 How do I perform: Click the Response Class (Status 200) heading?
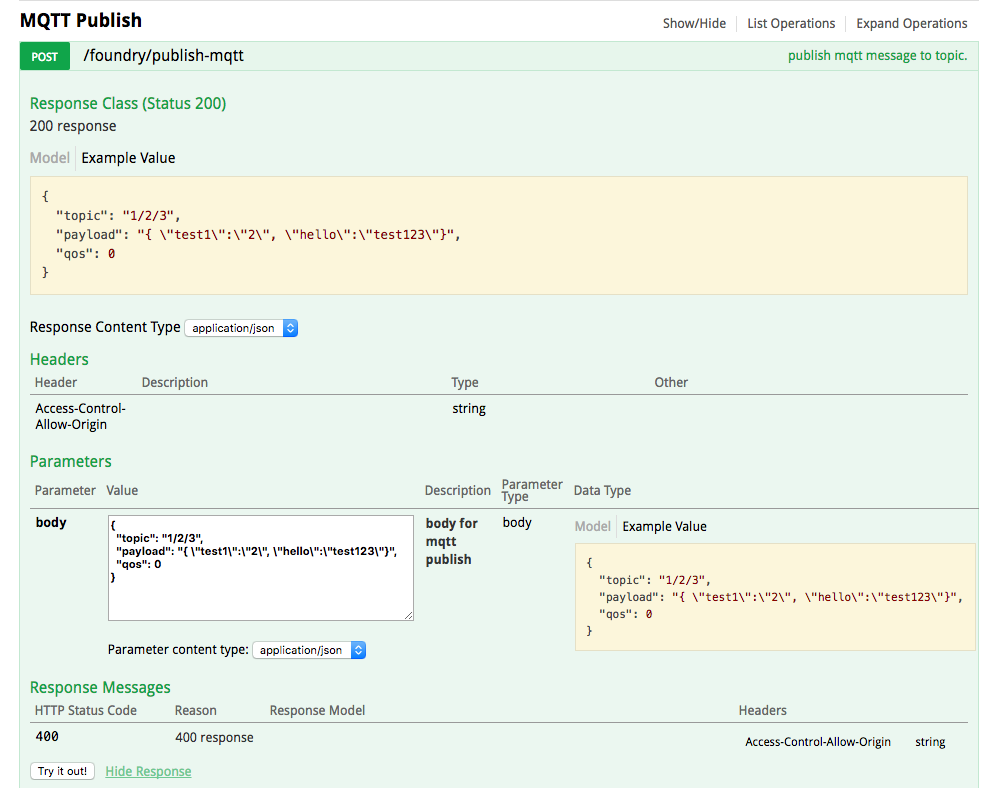(128, 103)
